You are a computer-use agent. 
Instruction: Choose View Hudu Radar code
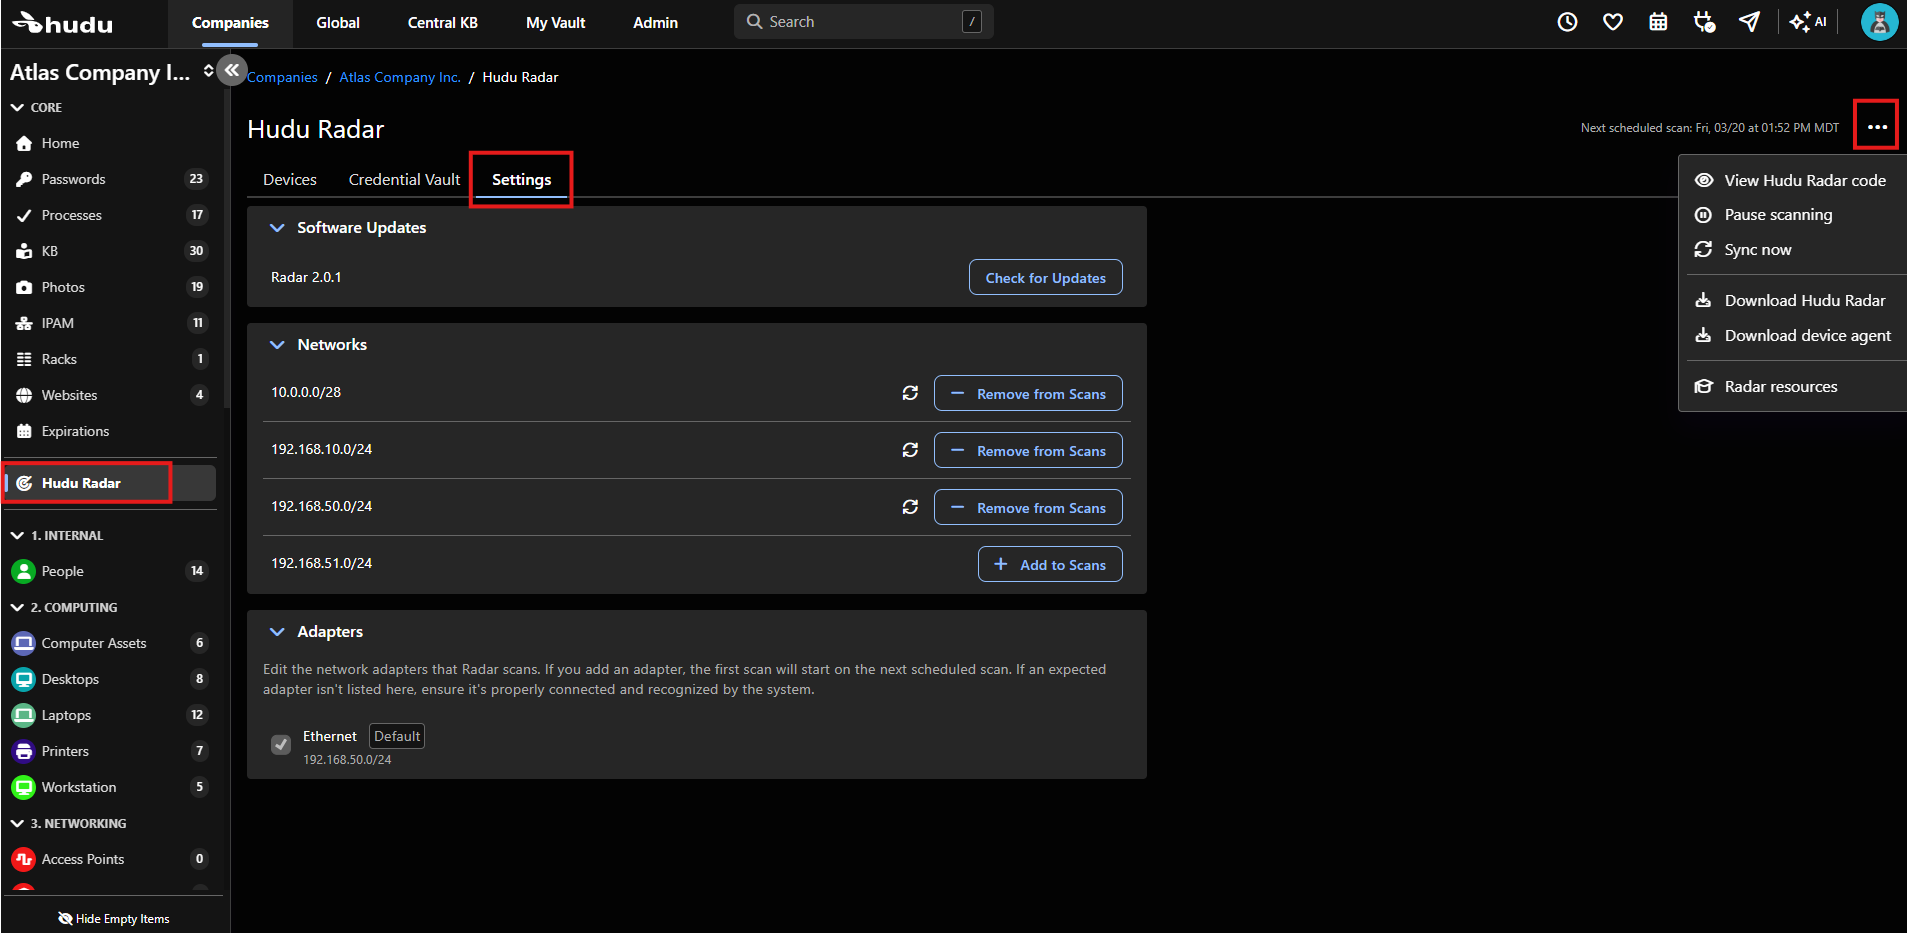pyautogui.click(x=1792, y=180)
